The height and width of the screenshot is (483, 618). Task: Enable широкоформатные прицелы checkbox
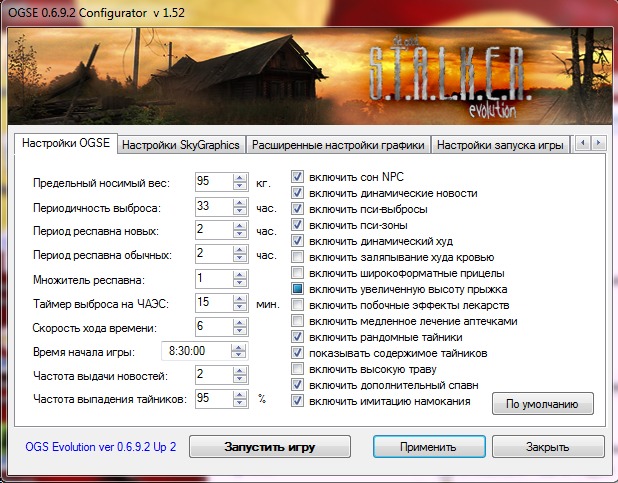coord(297,273)
